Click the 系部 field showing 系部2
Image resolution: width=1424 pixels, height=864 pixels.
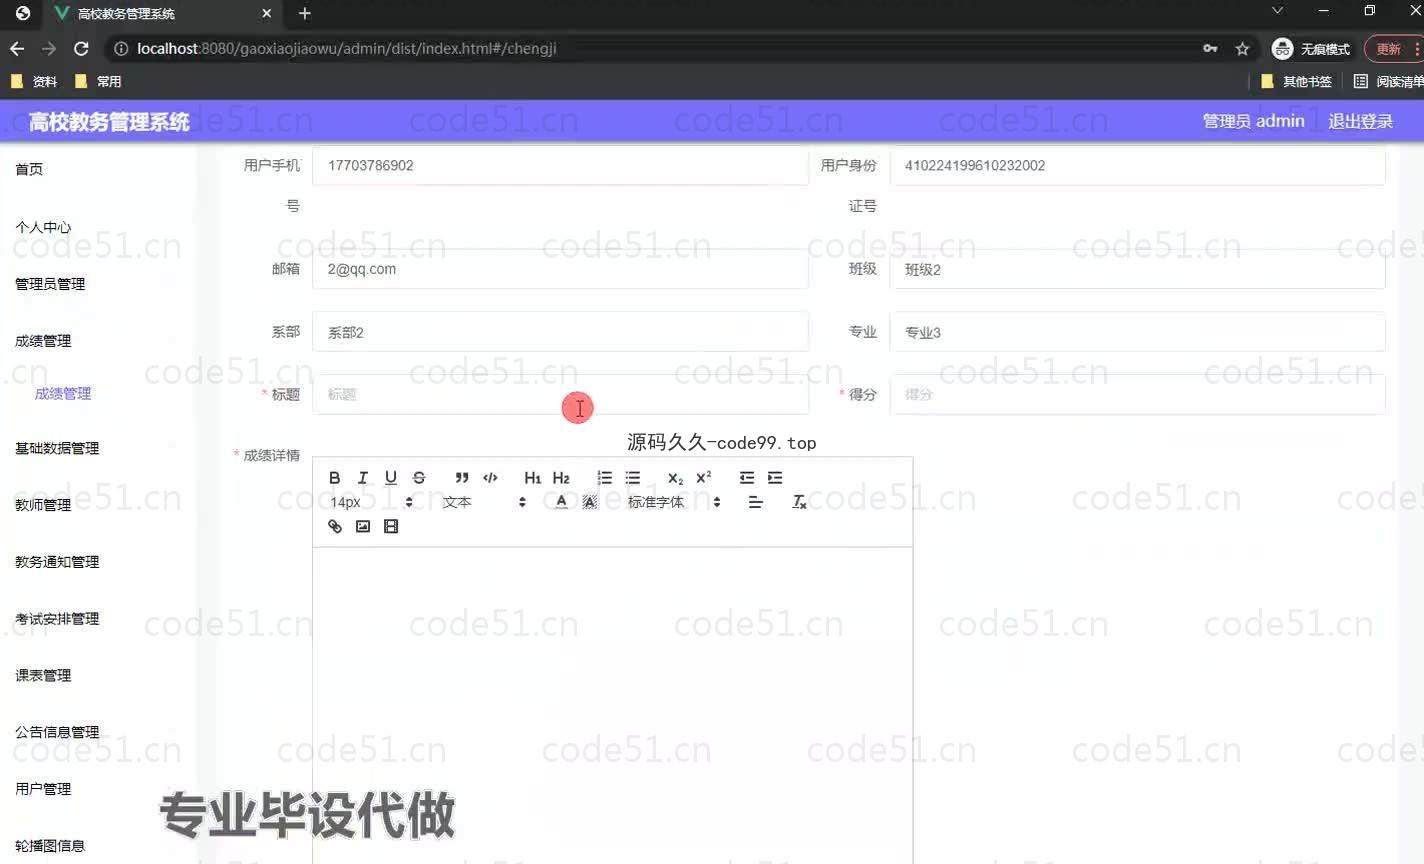coord(560,332)
